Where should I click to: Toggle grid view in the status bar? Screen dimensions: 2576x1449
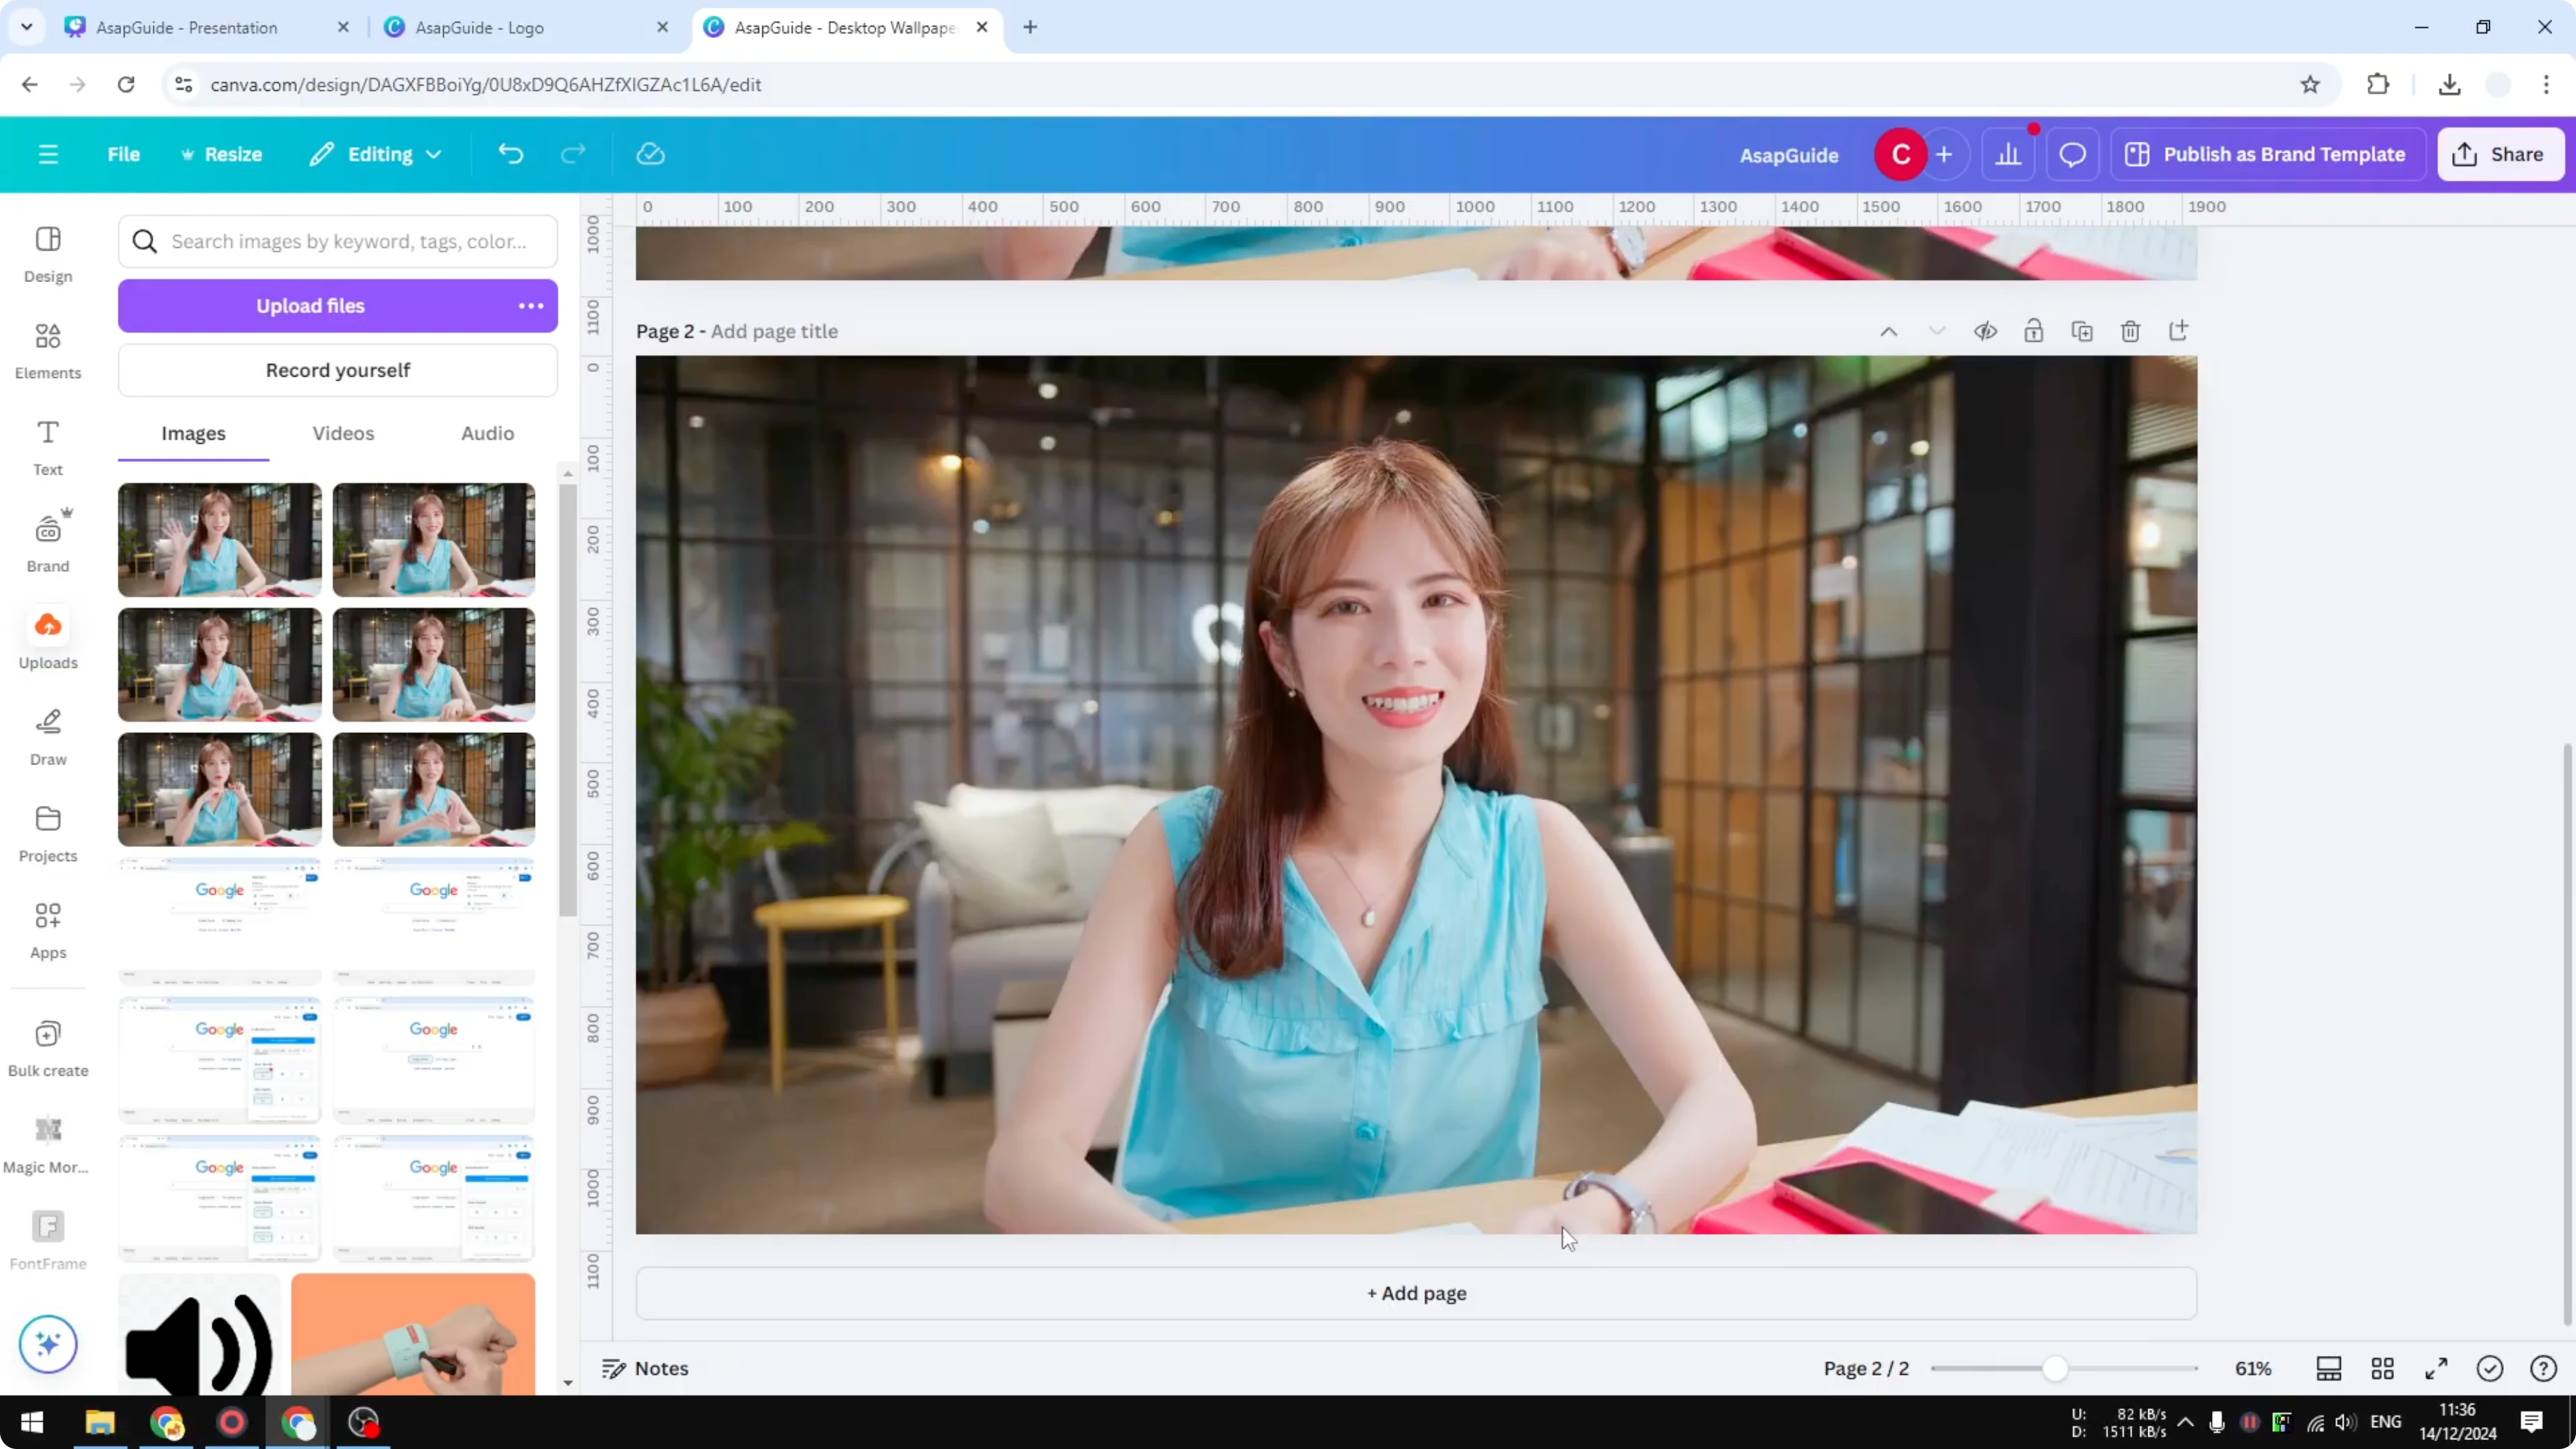pos(2382,1368)
